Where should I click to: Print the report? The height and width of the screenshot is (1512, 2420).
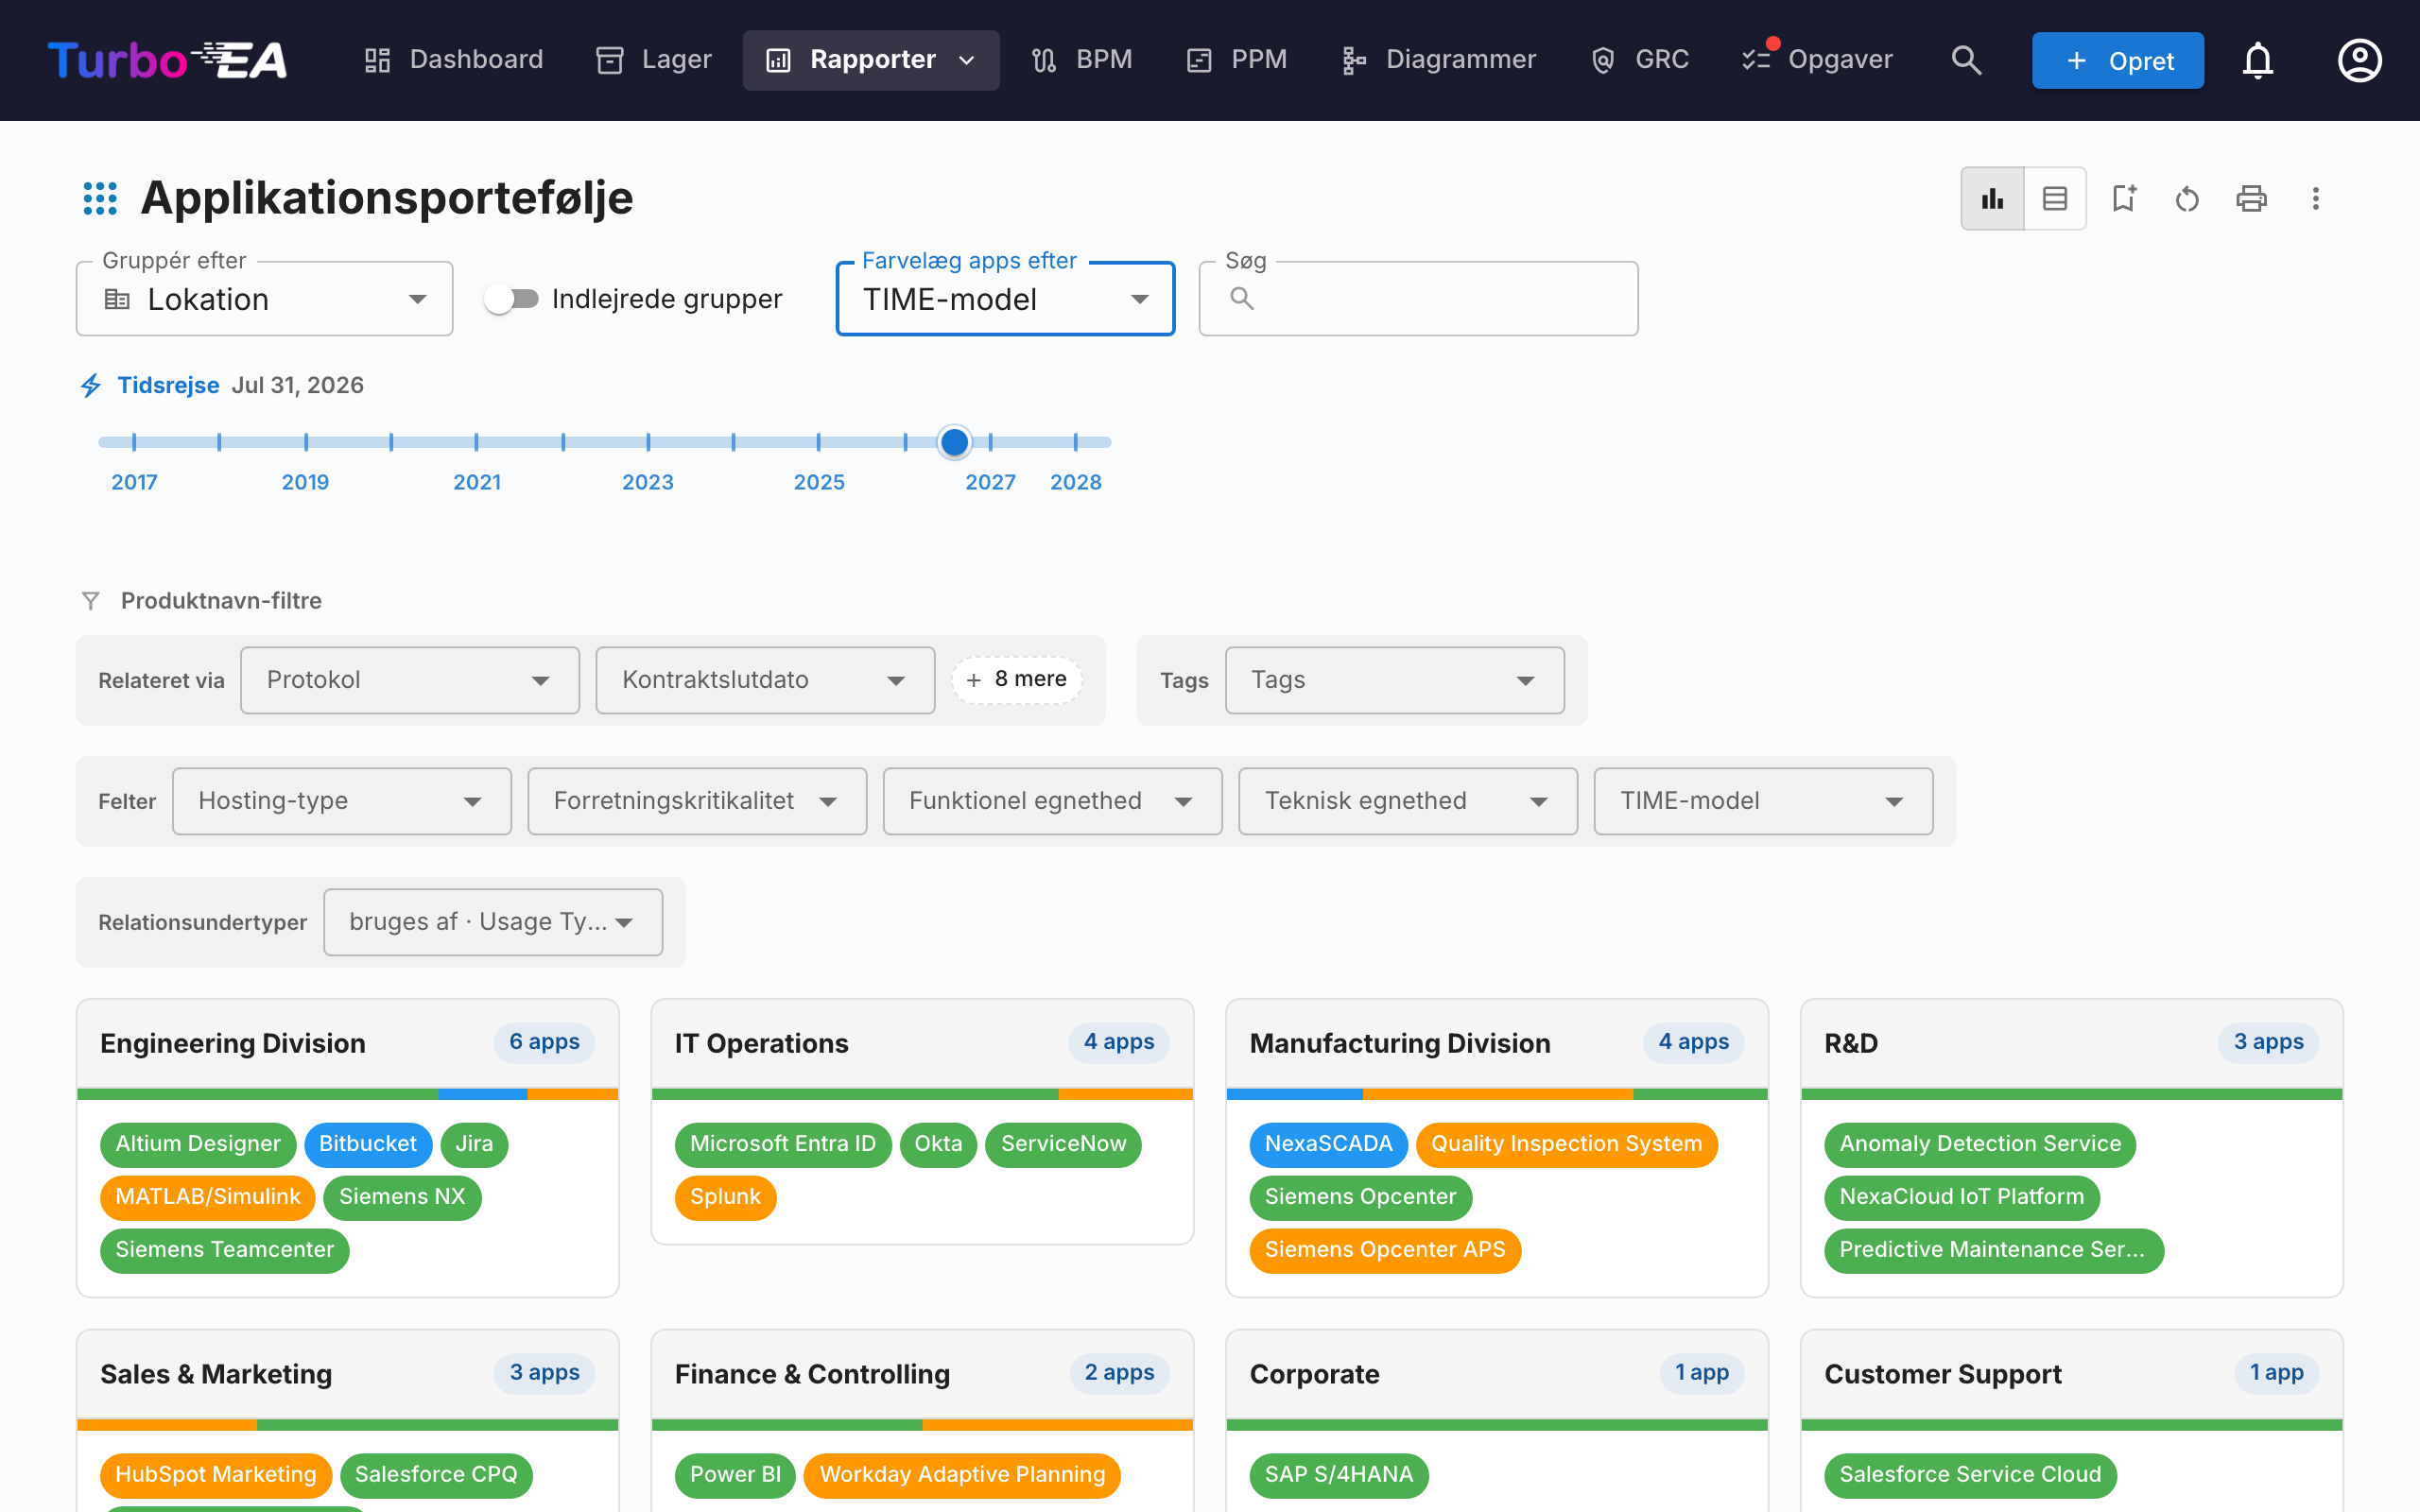click(2251, 198)
